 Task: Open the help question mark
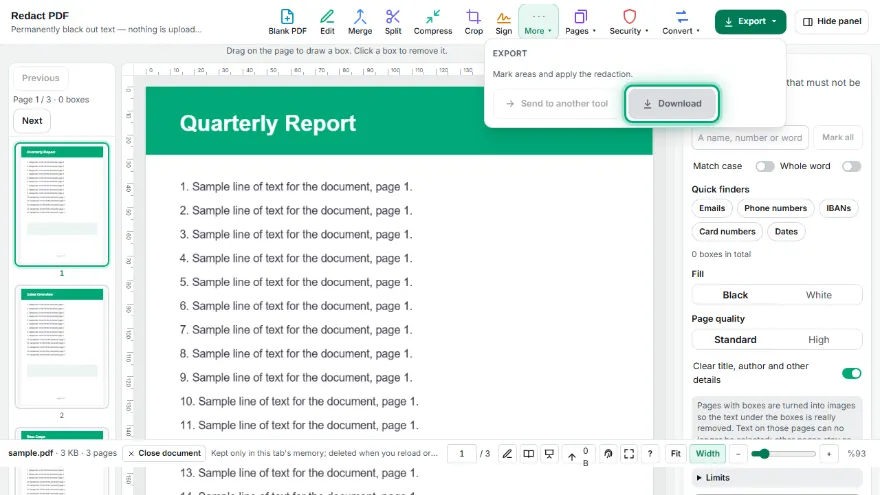[650, 453]
